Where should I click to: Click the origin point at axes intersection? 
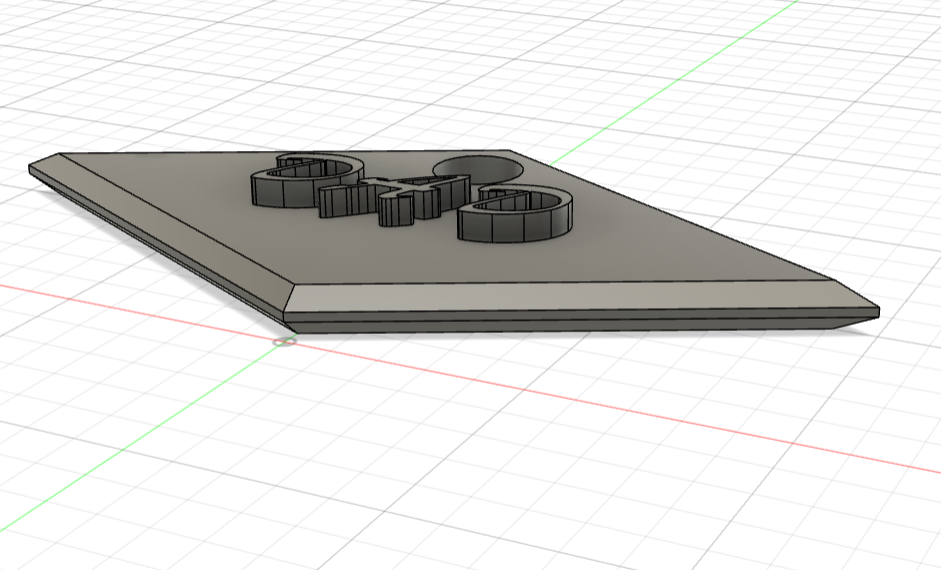[285, 342]
